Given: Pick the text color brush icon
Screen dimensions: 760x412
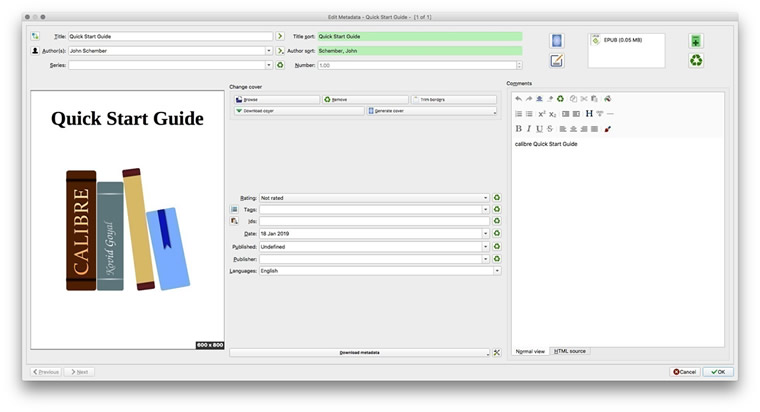Looking at the screenshot, I should (x=607, y=129).
